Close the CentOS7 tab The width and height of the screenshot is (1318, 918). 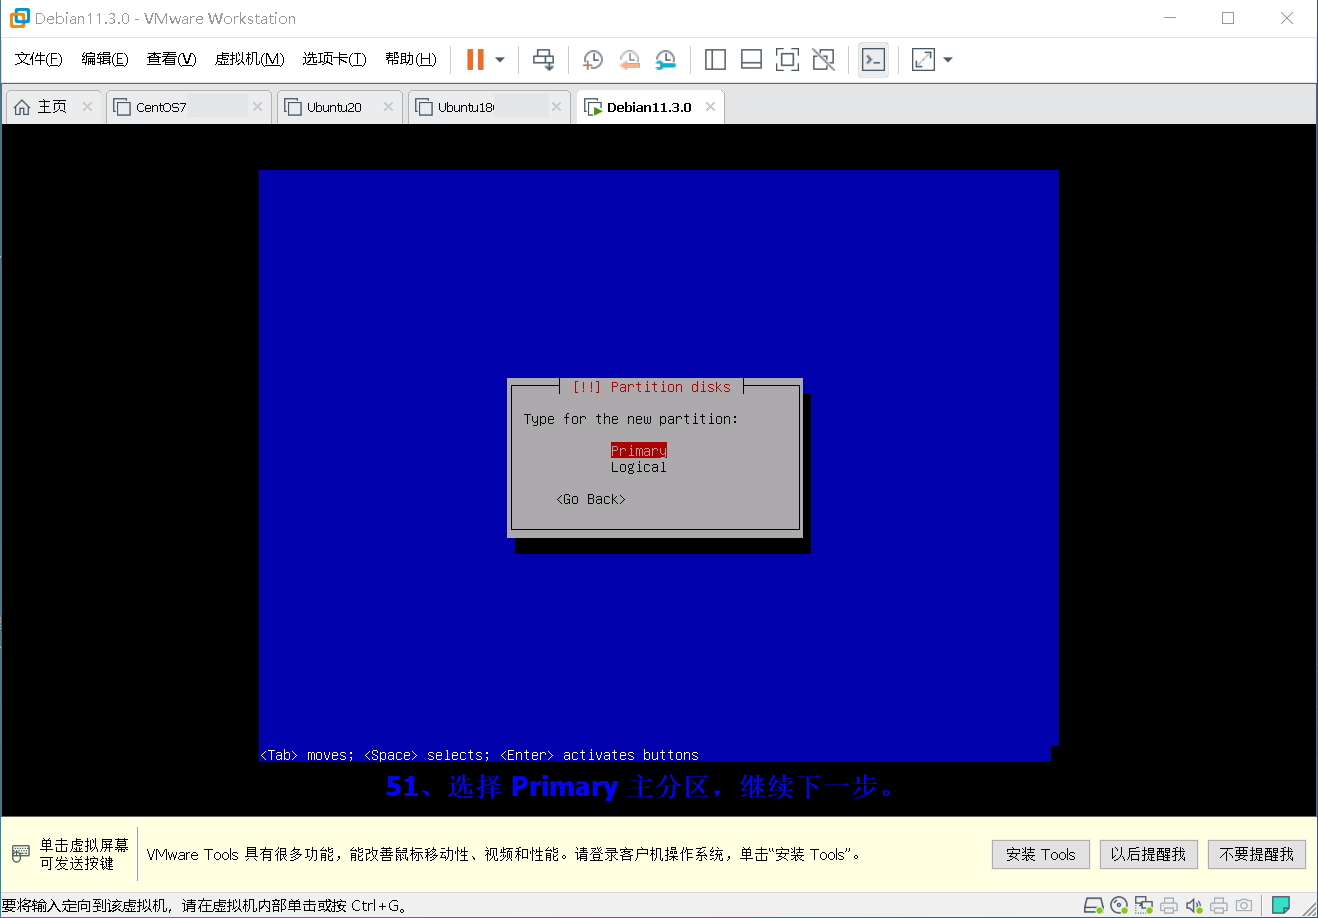pos(258,107)
